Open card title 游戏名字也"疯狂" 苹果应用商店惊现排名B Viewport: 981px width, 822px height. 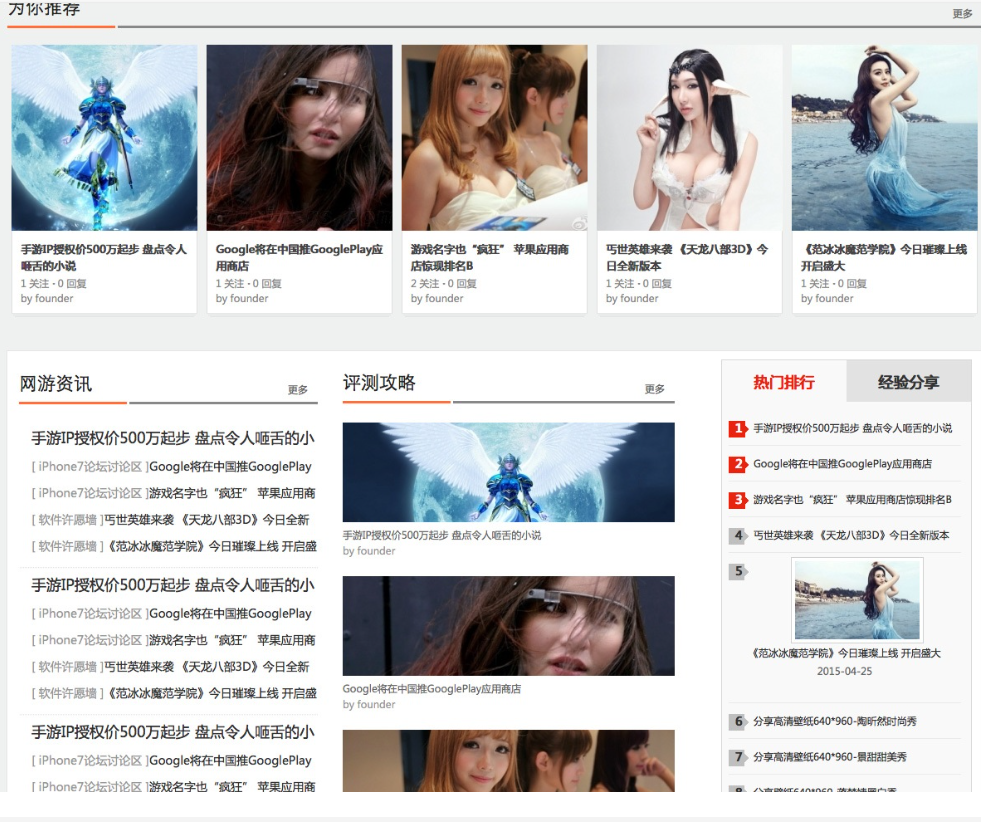[x=490, y=257]
